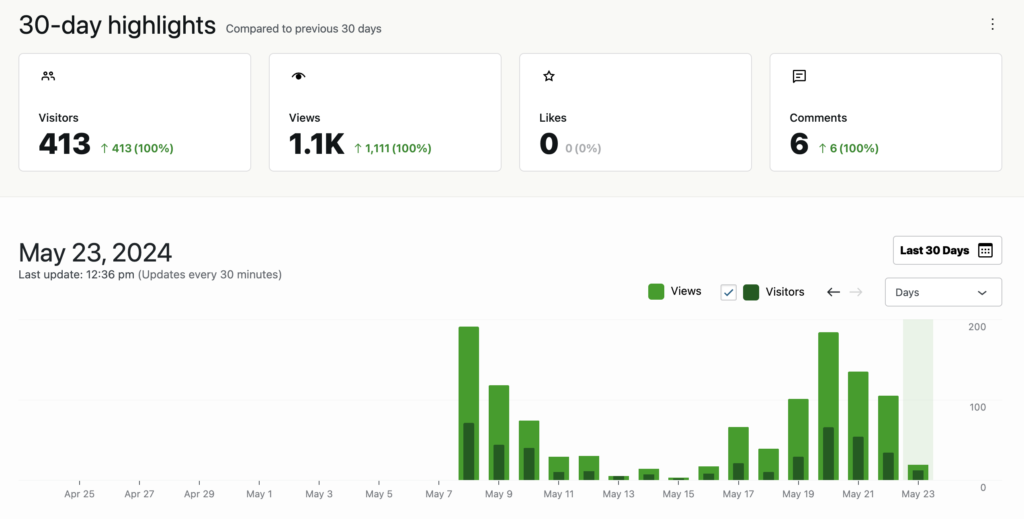1024x519 pixels.
Task: Open the three-dot highlights options menu
Action: pos(992,25)
